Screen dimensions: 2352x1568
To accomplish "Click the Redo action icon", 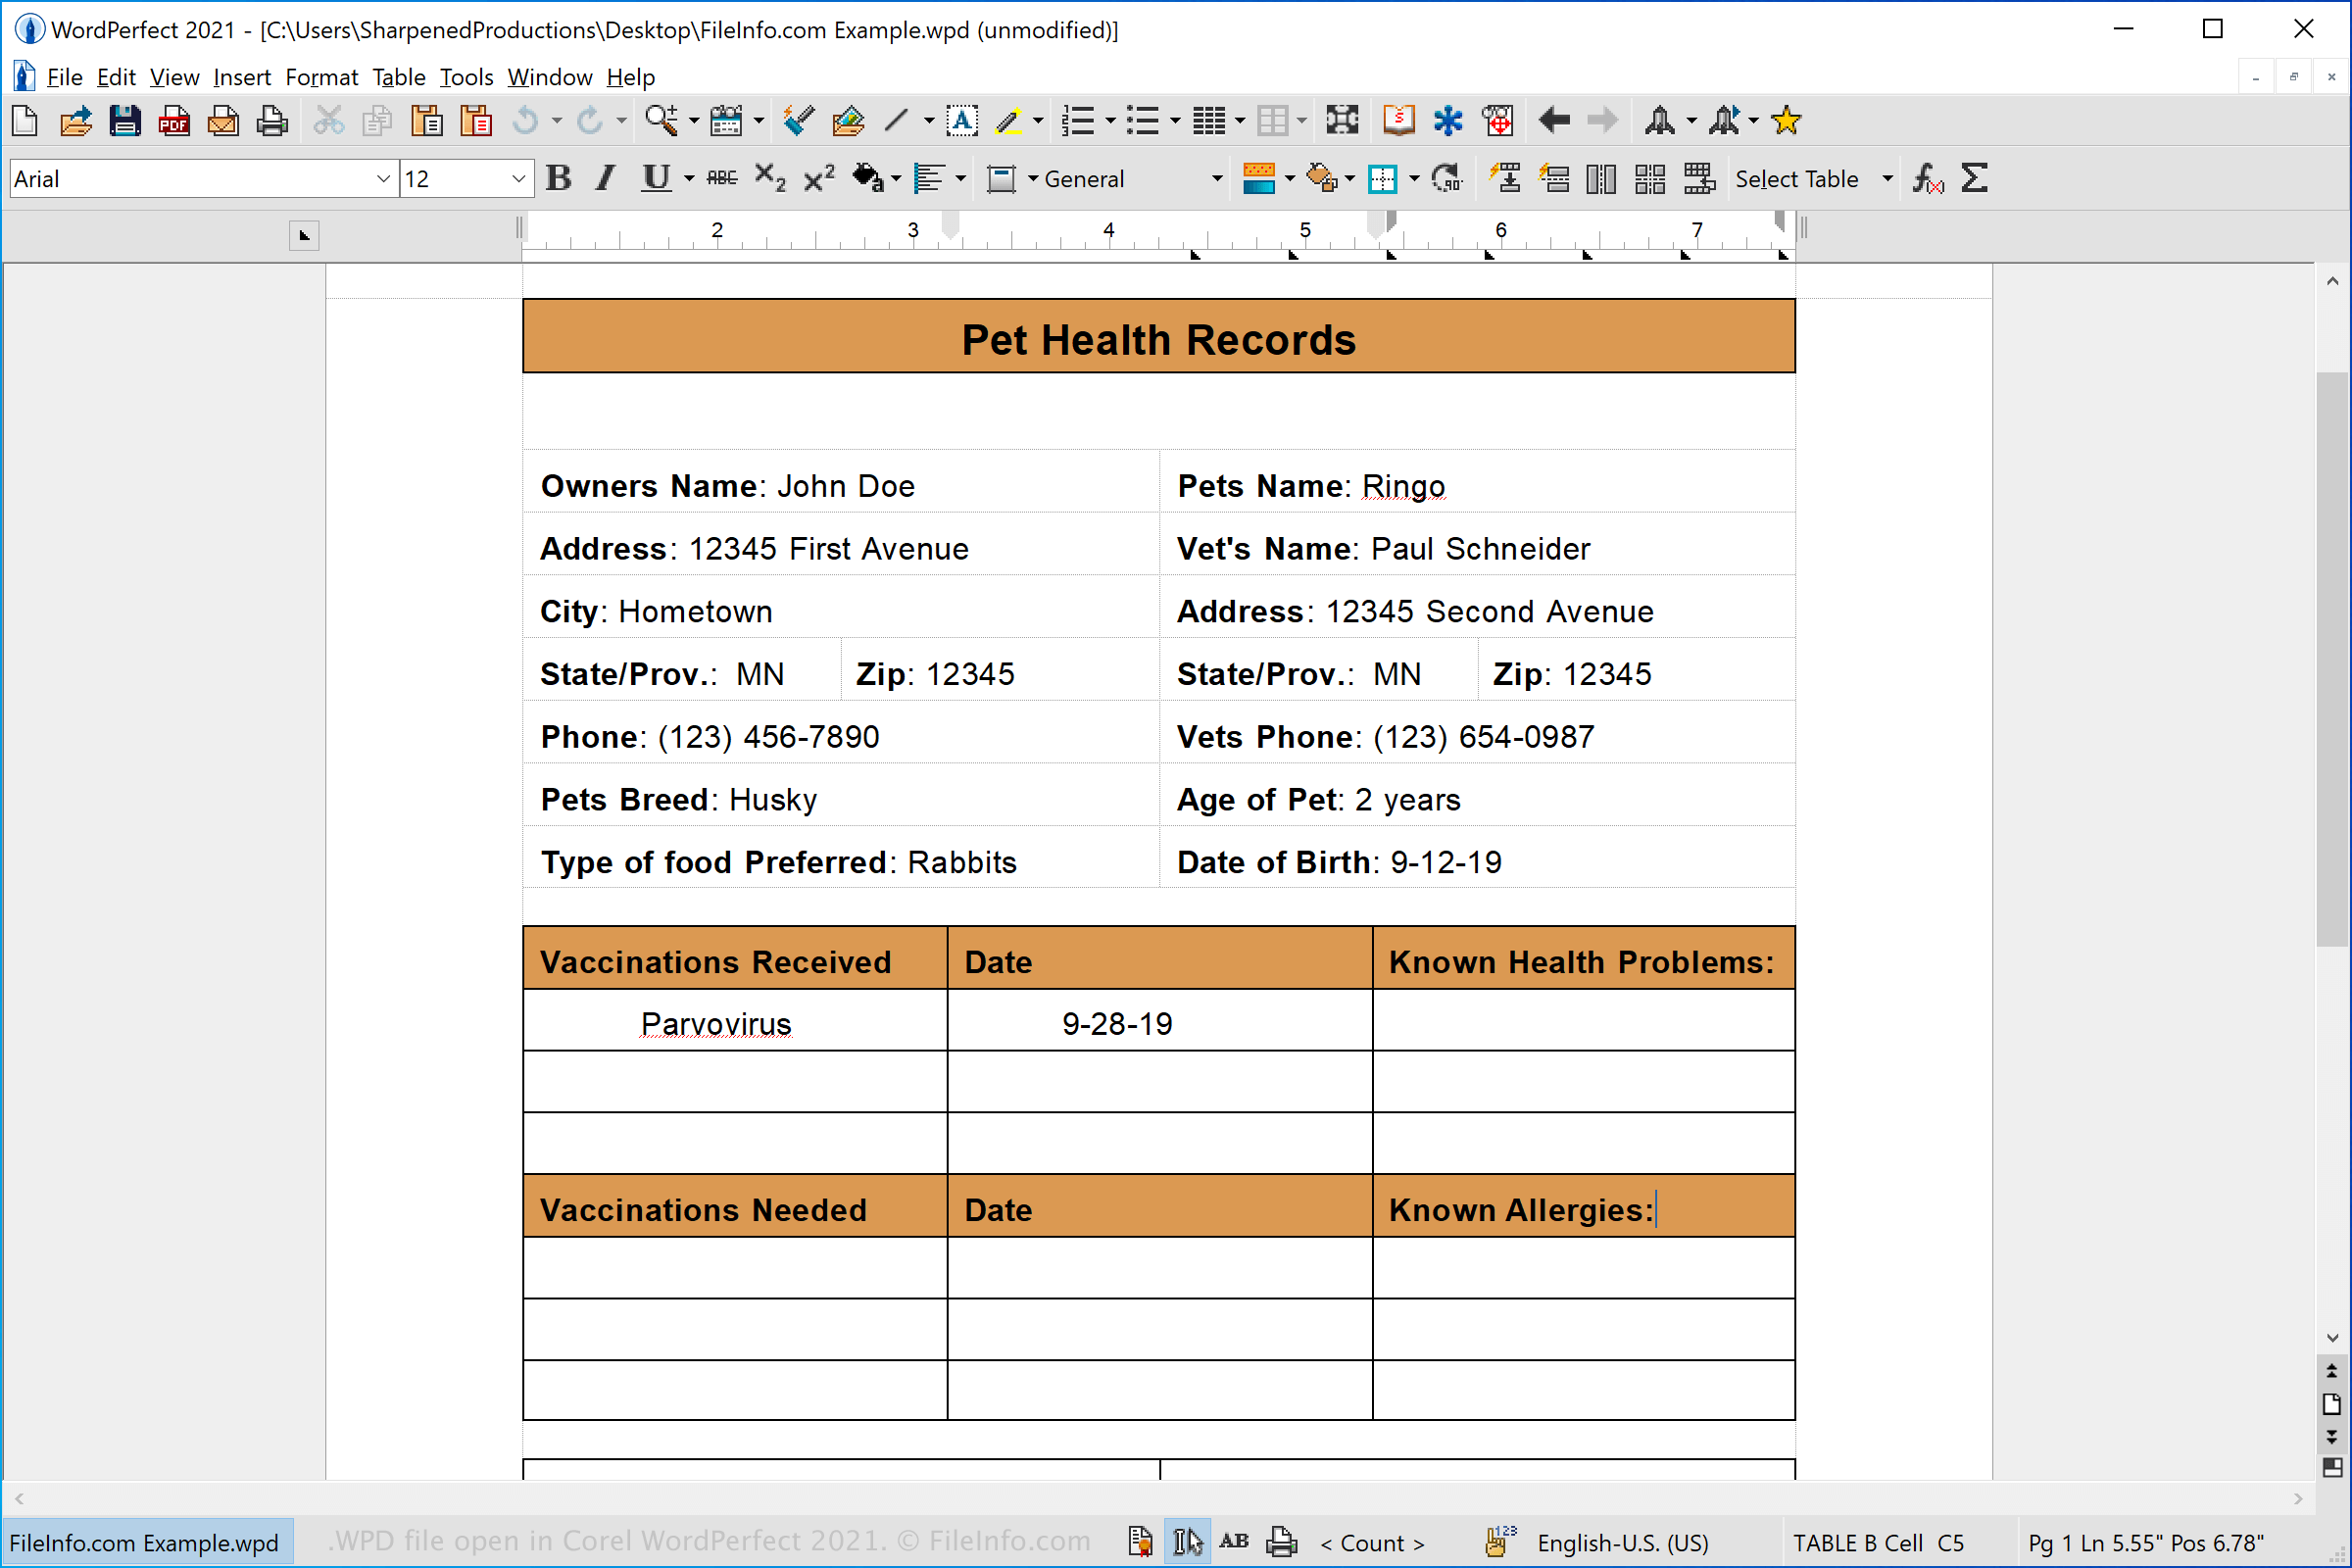I will click(590, 119).
